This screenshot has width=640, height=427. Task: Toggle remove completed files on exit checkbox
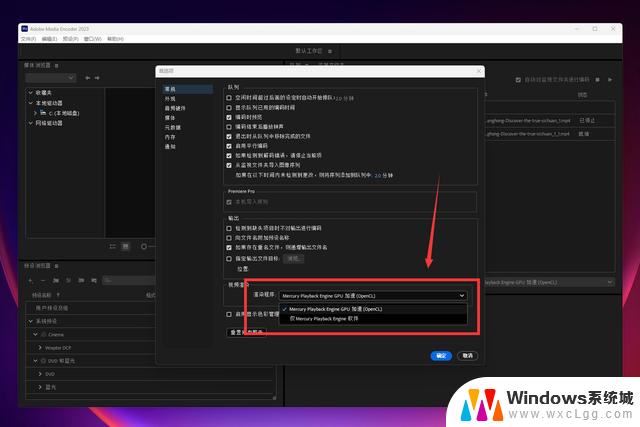click(x=229, y=136)
